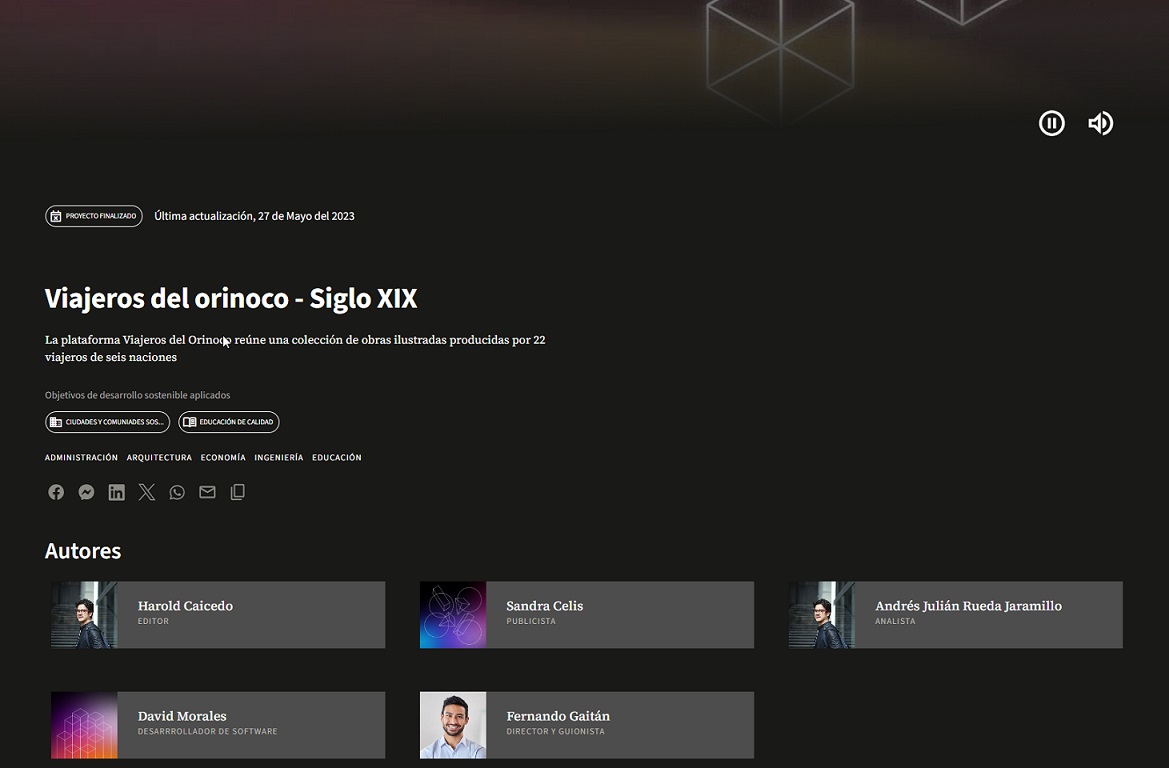Open Ciudades y Comunidades Sostenibles tag
The image size is (1169, 768).
coord(107,422)
